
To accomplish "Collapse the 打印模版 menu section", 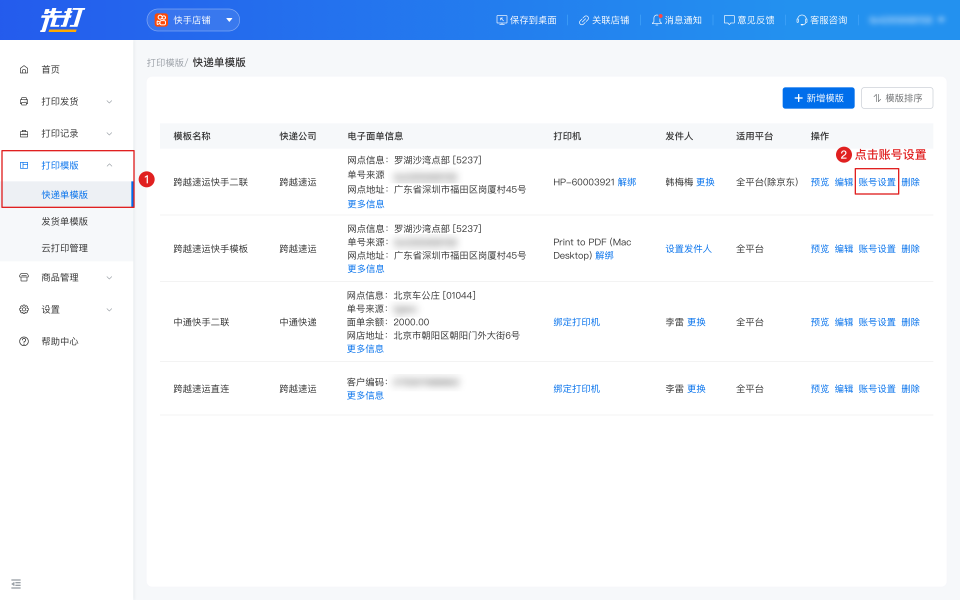I will (x=109, y=165).
